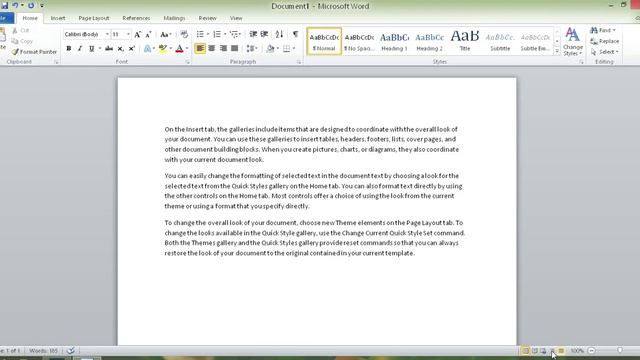Switch to Web Layout view
640x360 pixels.
pos(543,351)
